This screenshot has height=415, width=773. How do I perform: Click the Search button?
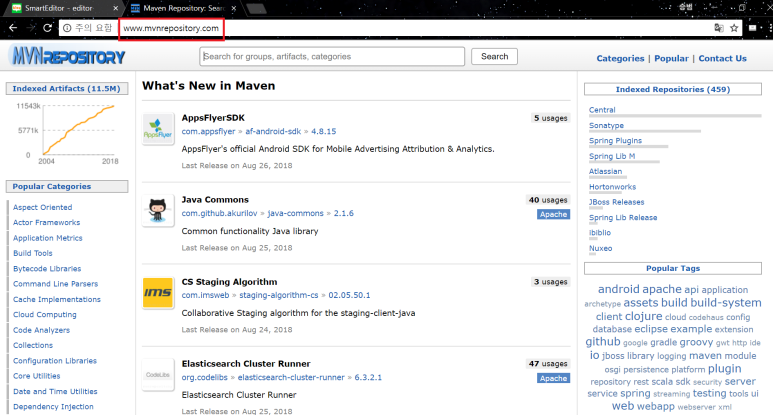pos(494,56)
